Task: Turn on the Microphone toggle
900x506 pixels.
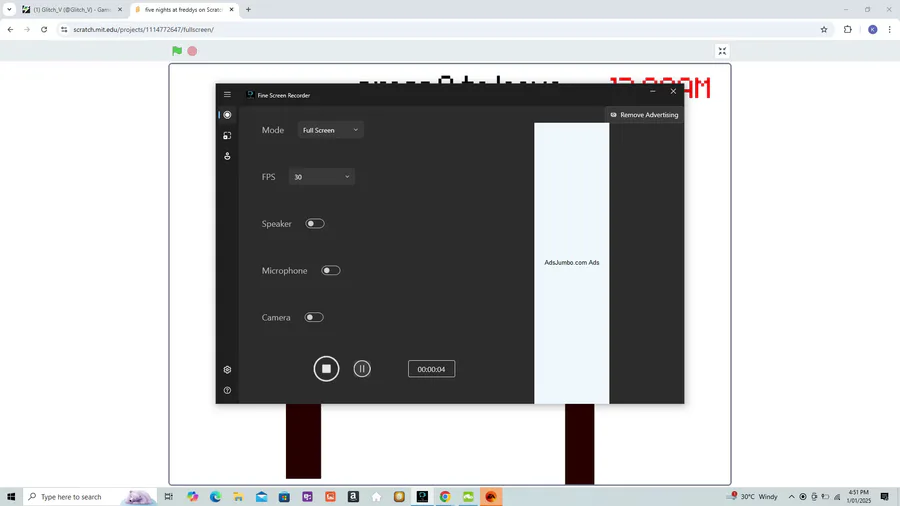Action: coord(331,270)
